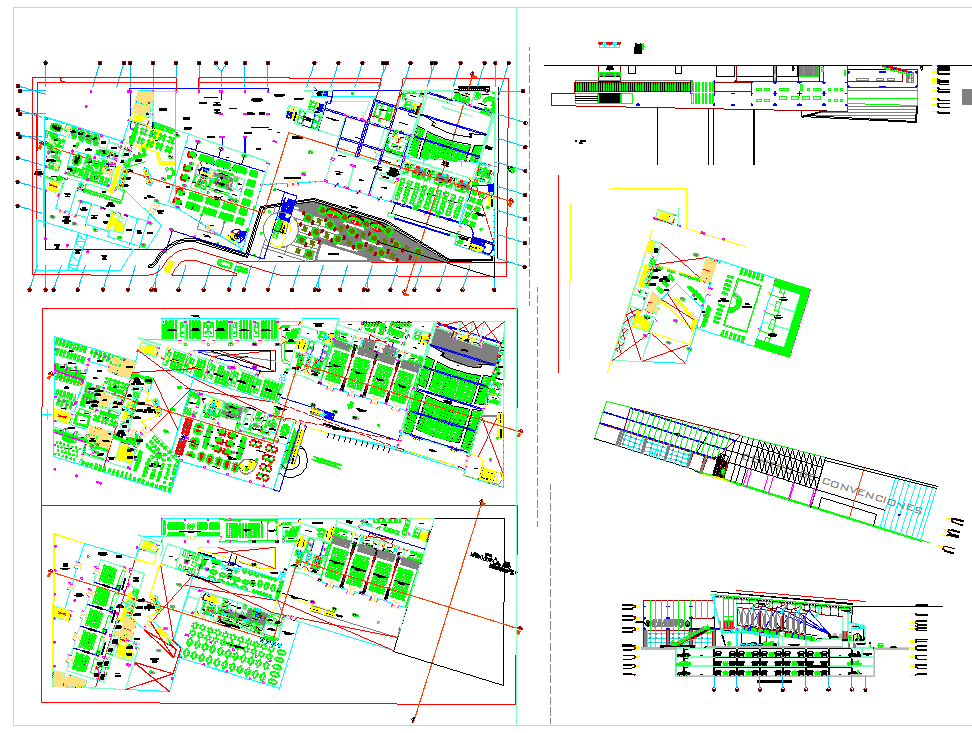Select the tan filled area in bottom-left plan
The height and width of the screenshot is (733, 972).
coord(68,680)
